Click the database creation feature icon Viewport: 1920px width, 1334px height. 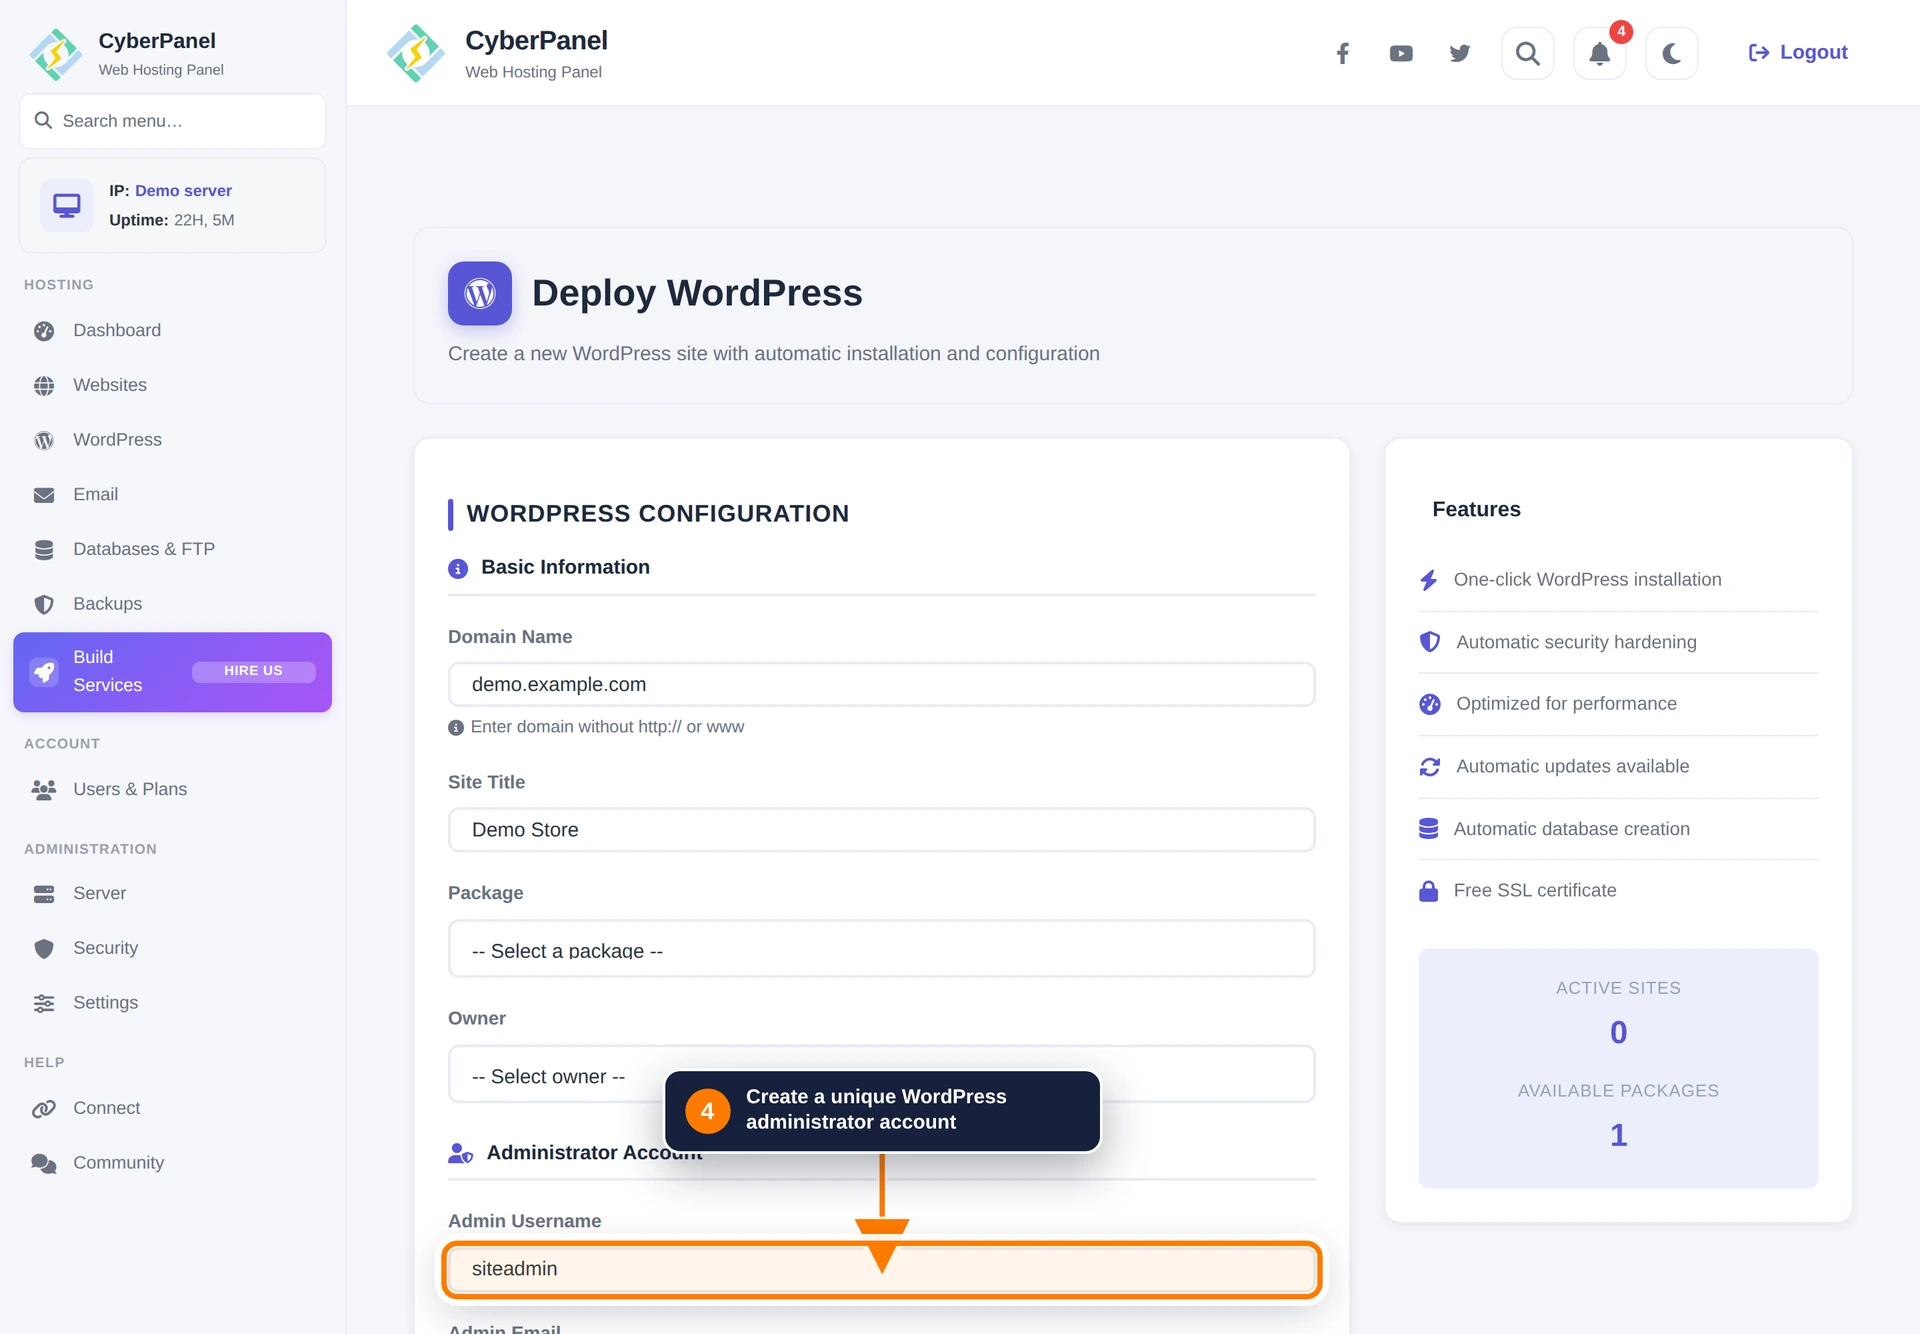(x=1429, y=829)
